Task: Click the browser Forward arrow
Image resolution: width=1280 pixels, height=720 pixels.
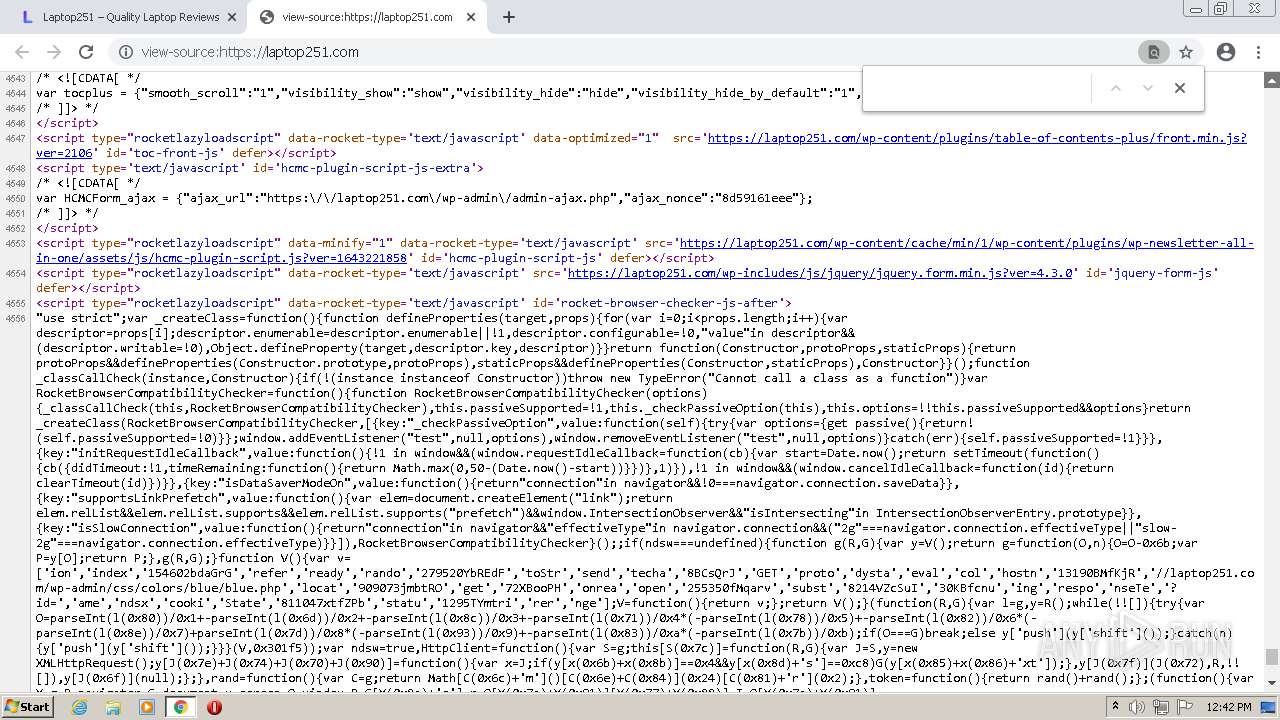Action: 54,52
